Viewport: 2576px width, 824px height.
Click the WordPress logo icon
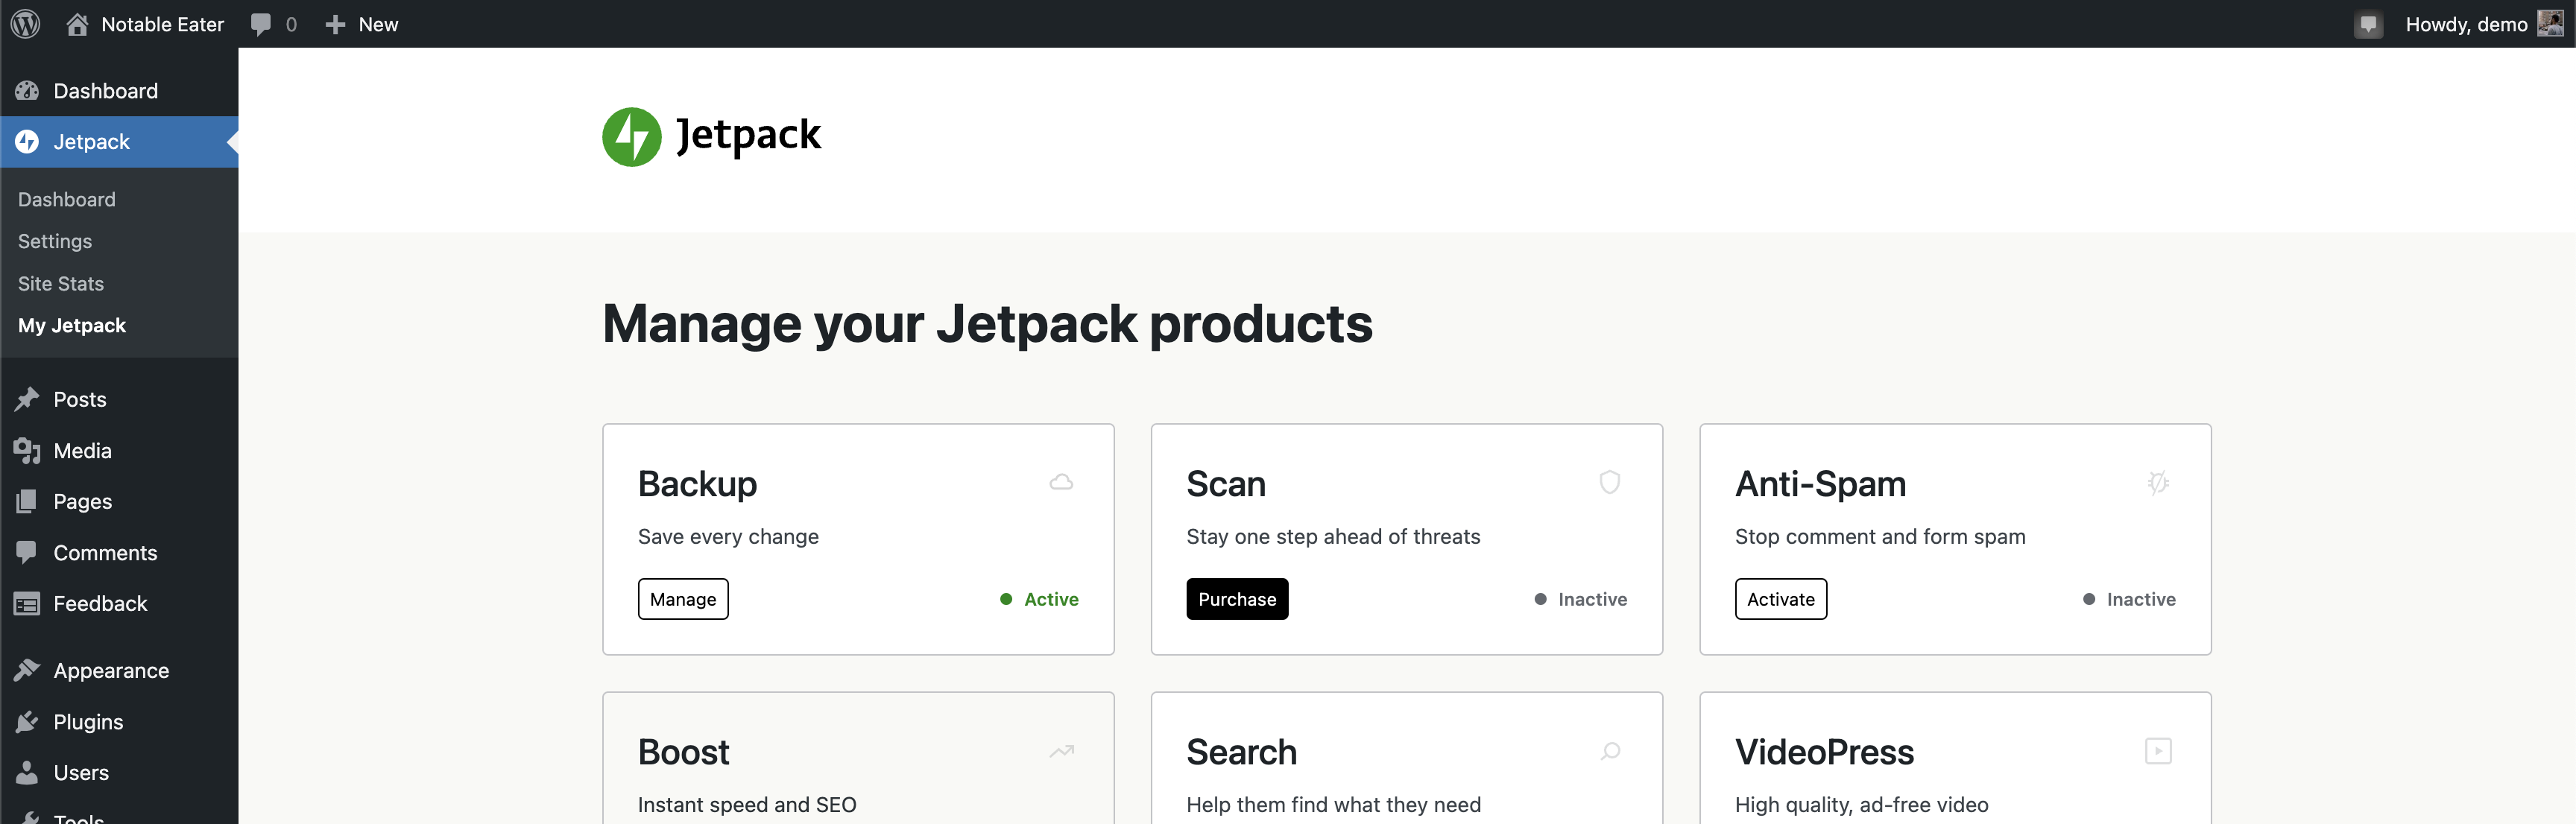click(x=25, y=24)
